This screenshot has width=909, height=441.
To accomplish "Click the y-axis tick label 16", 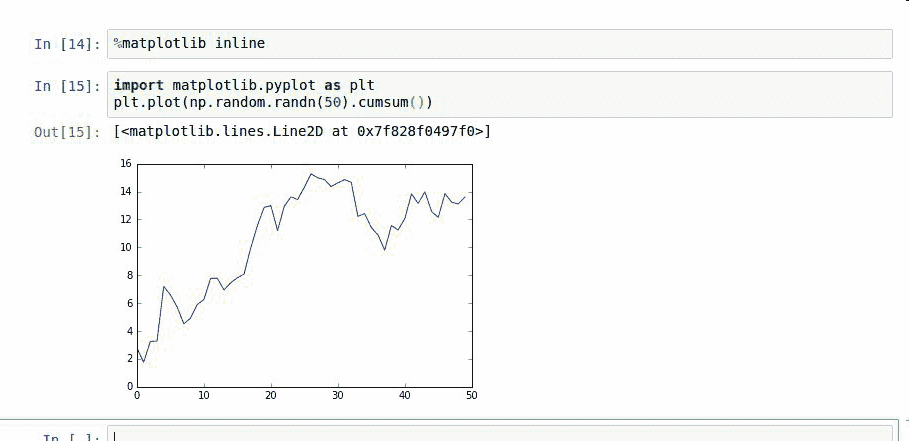I will point(125,163).
